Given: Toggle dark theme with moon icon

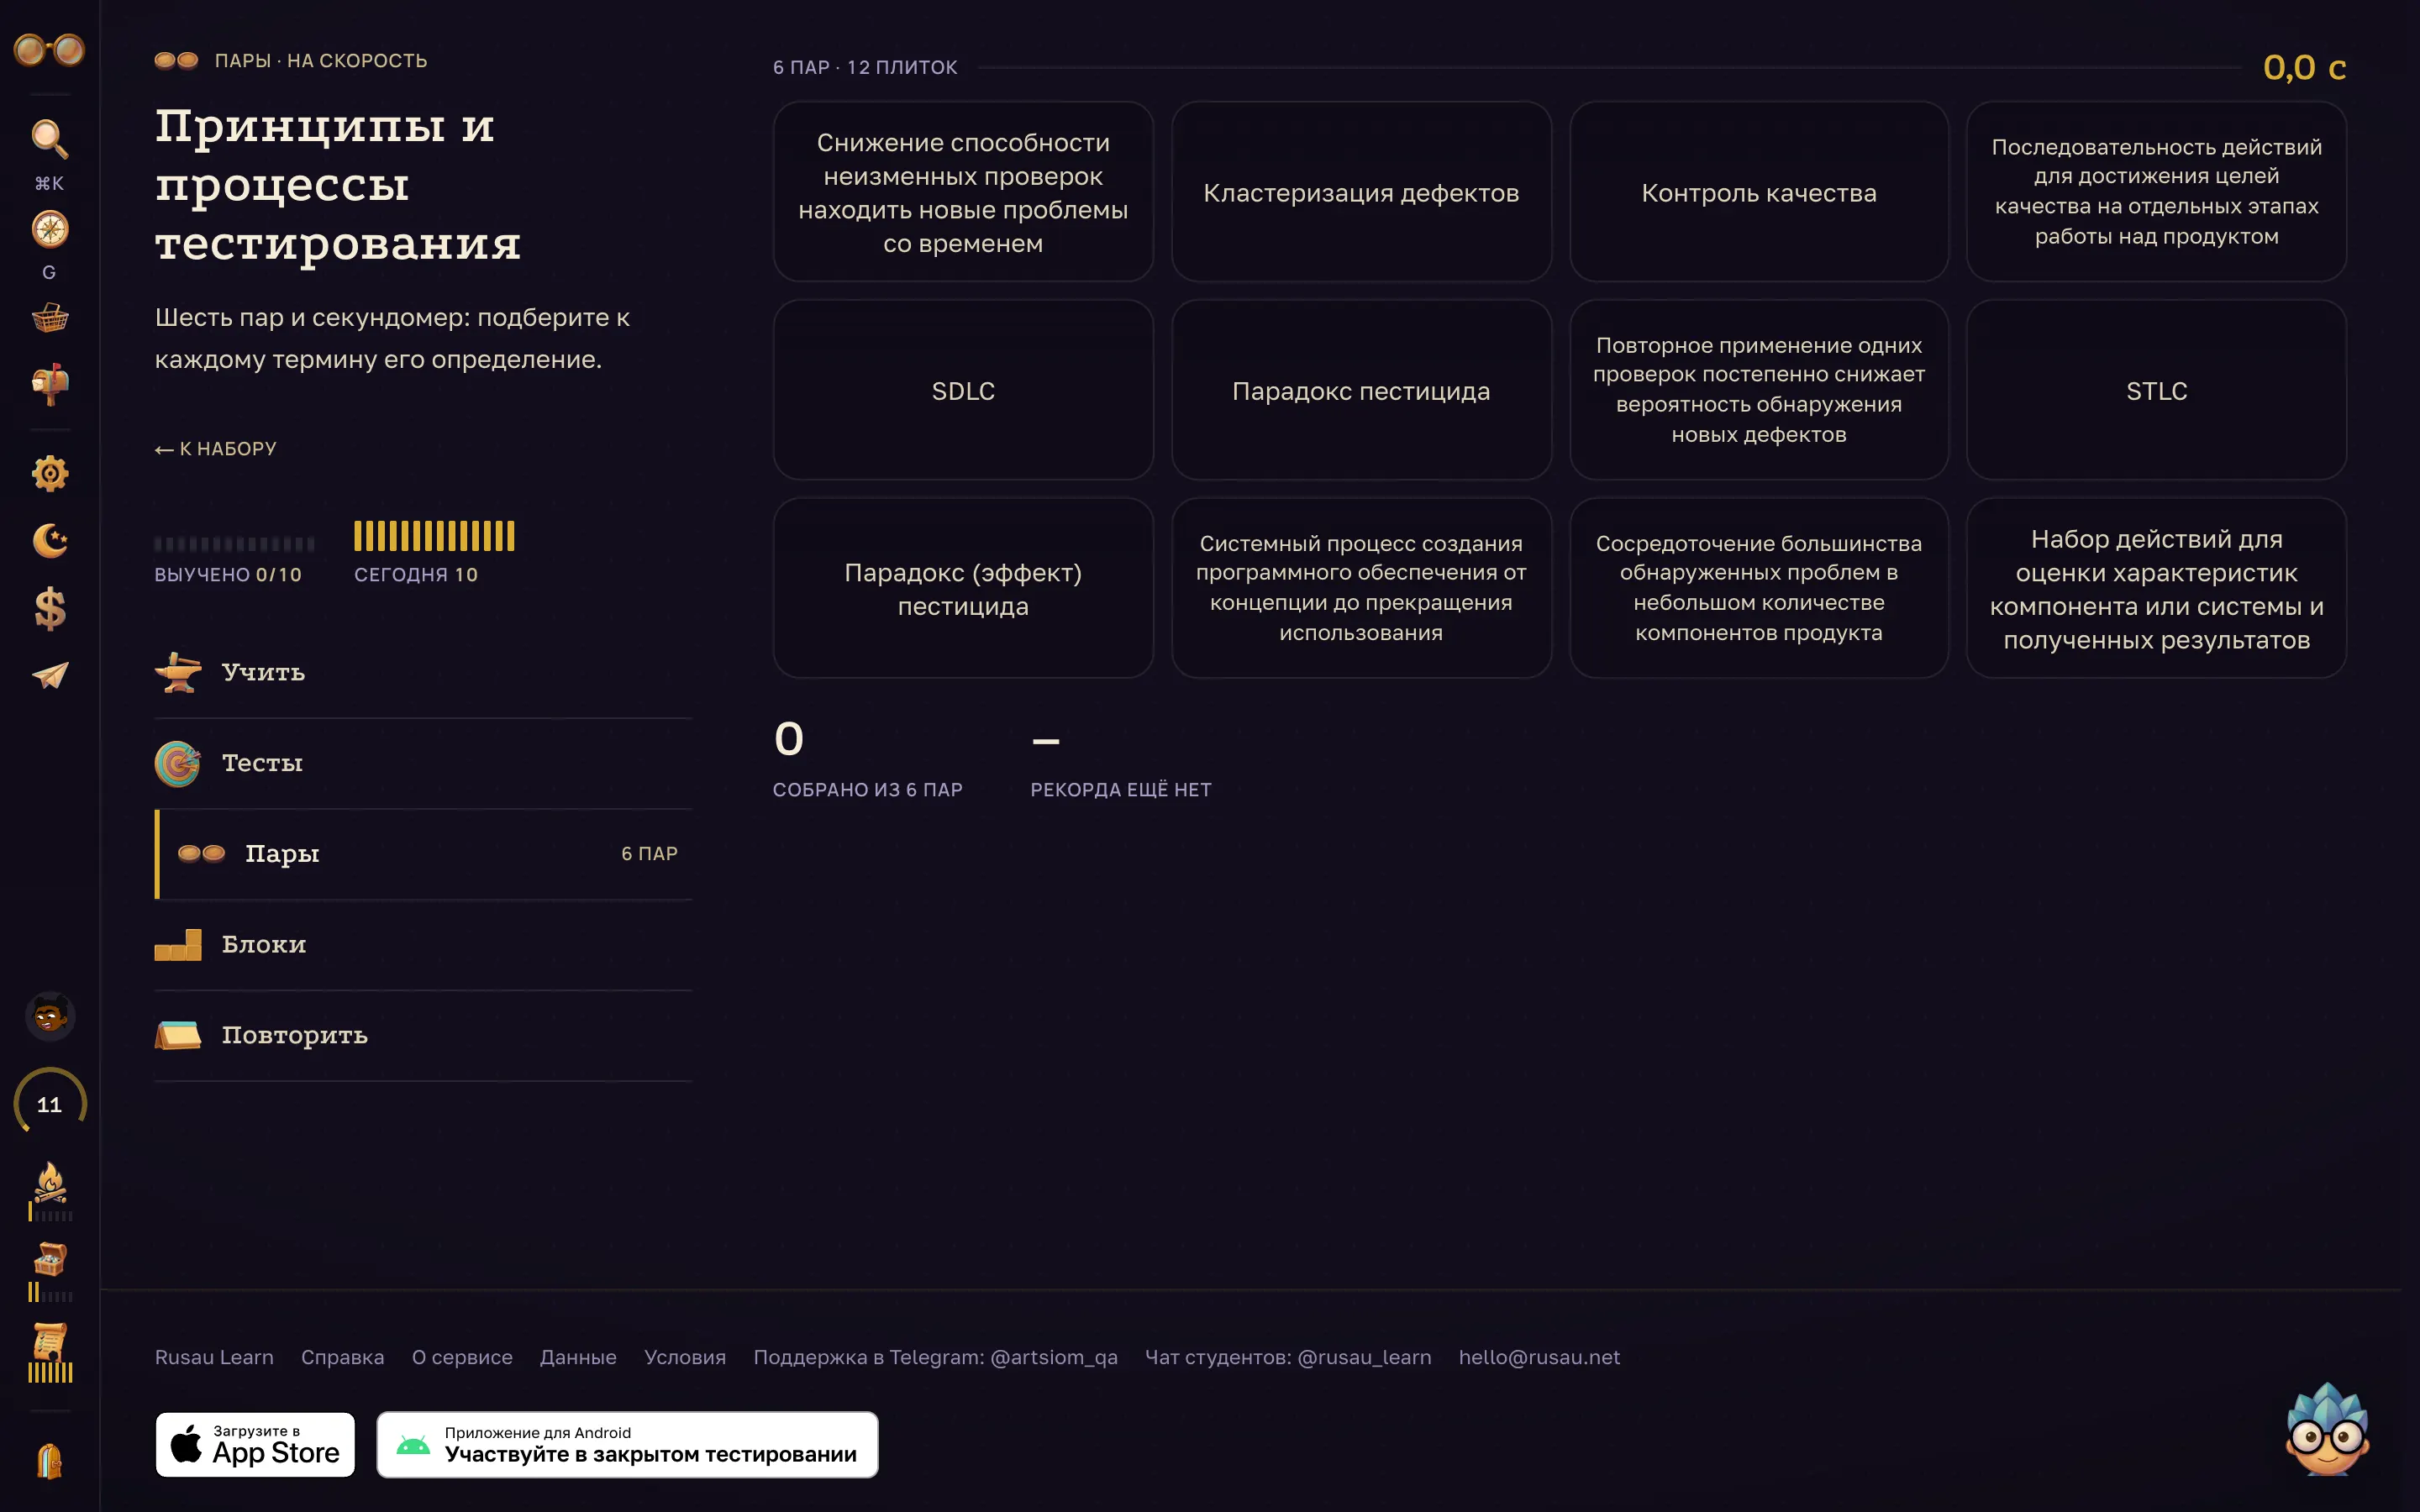Looking at the screenshot, I should tap(49, 541).
